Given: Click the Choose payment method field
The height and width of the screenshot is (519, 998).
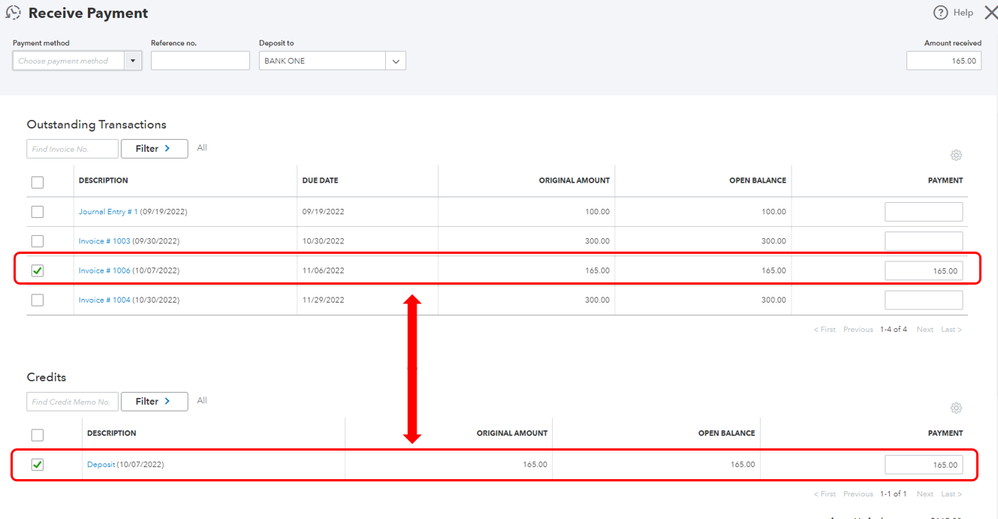Looking at the screenshot, I should (x=69, y=61).
